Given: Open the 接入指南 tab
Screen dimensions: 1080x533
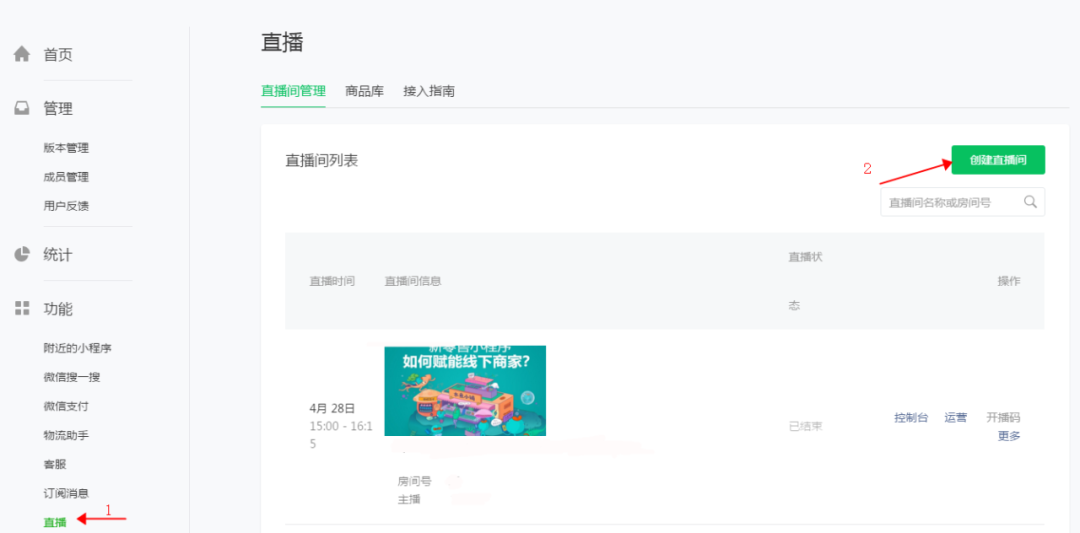Looking at the screenshot, I should [429, 91].
